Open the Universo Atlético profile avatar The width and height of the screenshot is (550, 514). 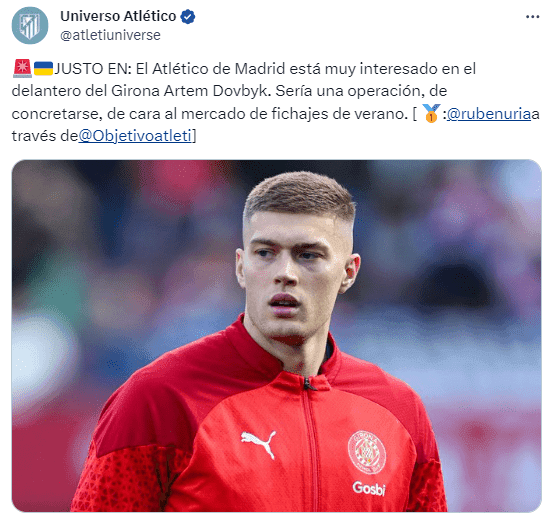point(30,26)
